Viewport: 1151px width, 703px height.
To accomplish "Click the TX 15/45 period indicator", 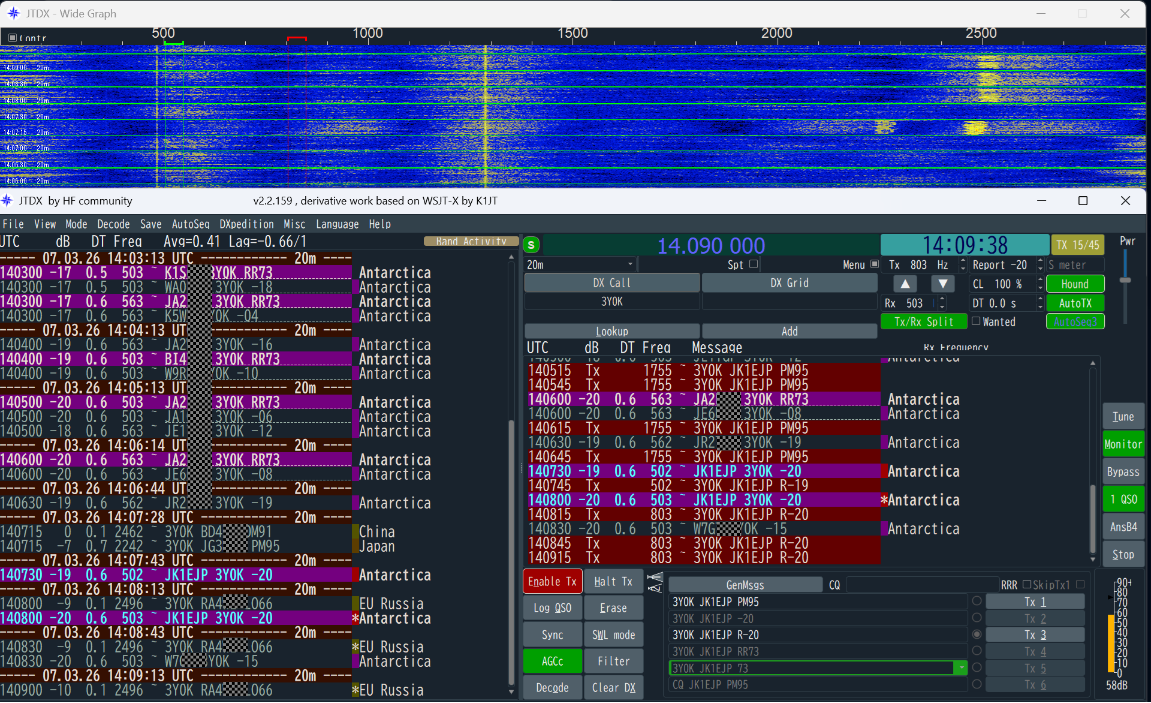I will click(1078, 245).
